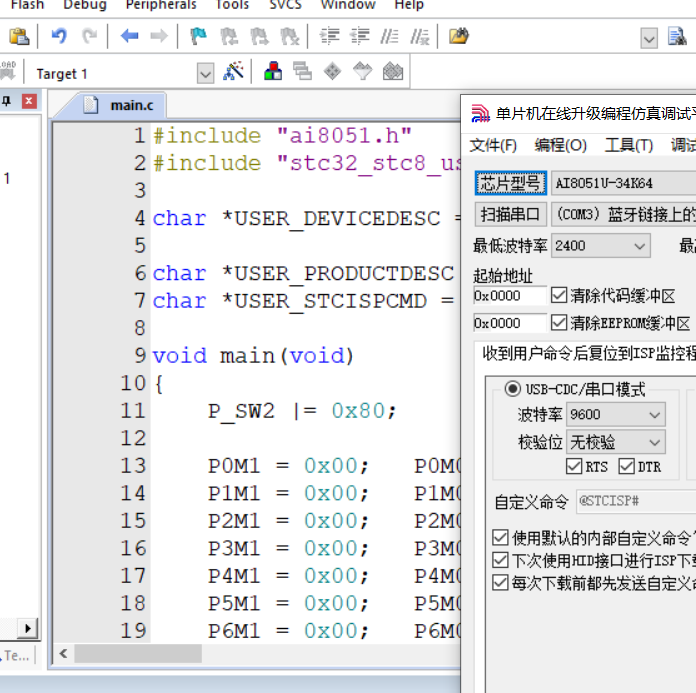Click the 芯片型号 button
696x693 pixels.
tap(510, 183)
